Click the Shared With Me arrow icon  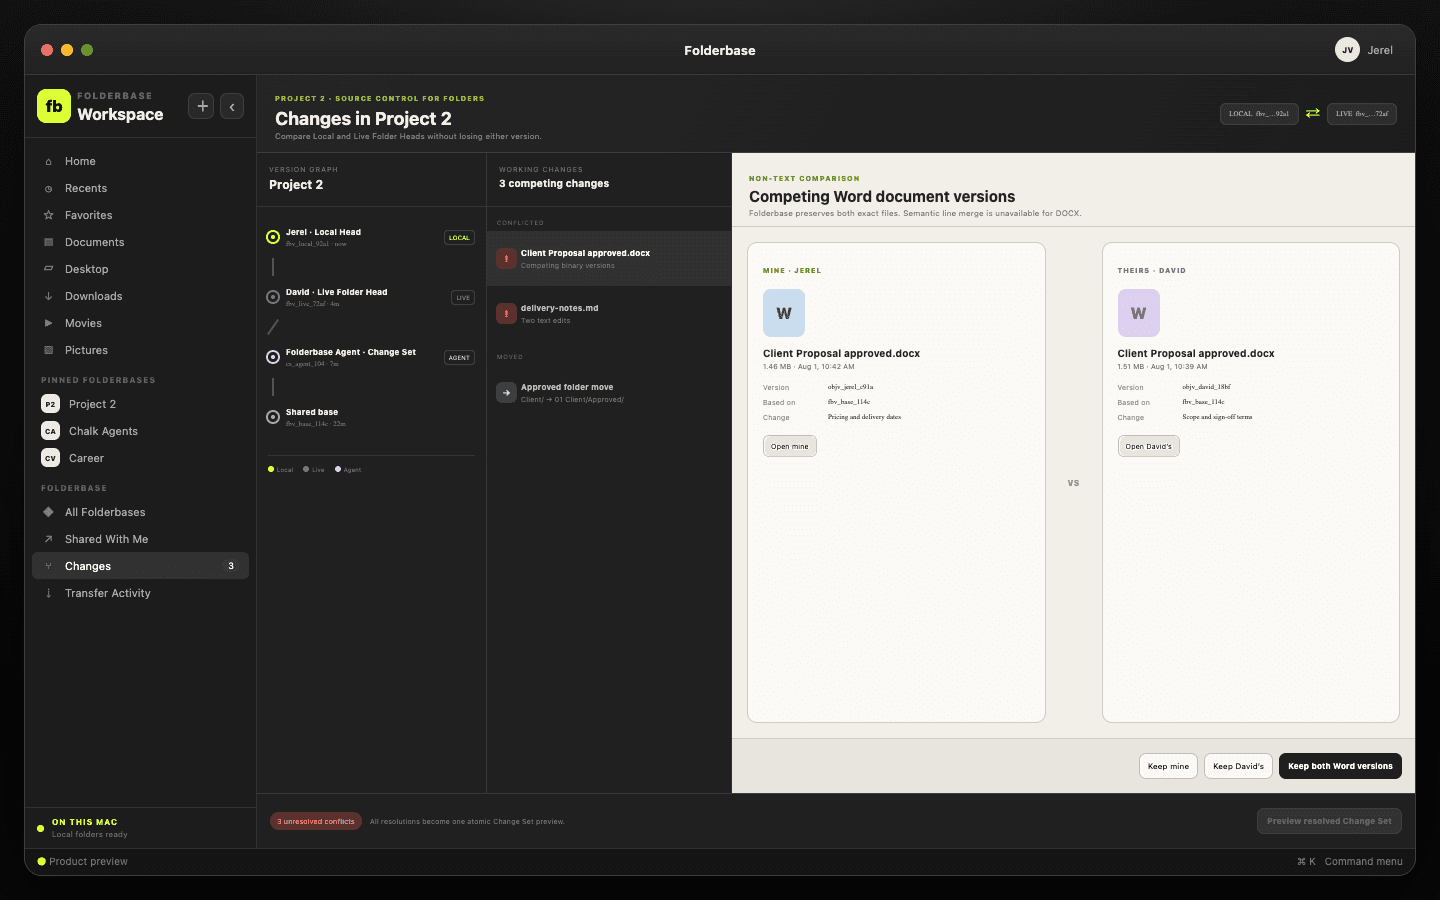pos(48,539)
